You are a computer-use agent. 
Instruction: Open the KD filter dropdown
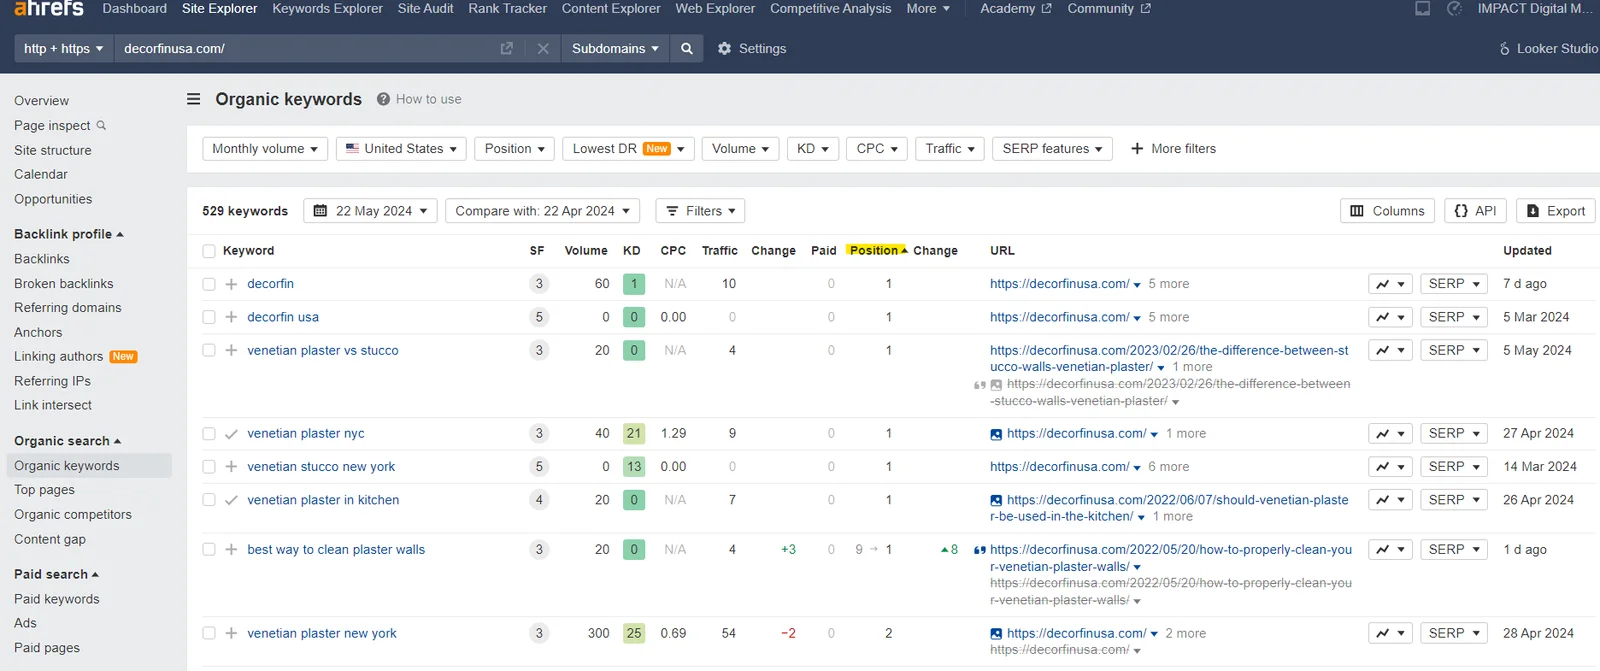click(813, 149)
